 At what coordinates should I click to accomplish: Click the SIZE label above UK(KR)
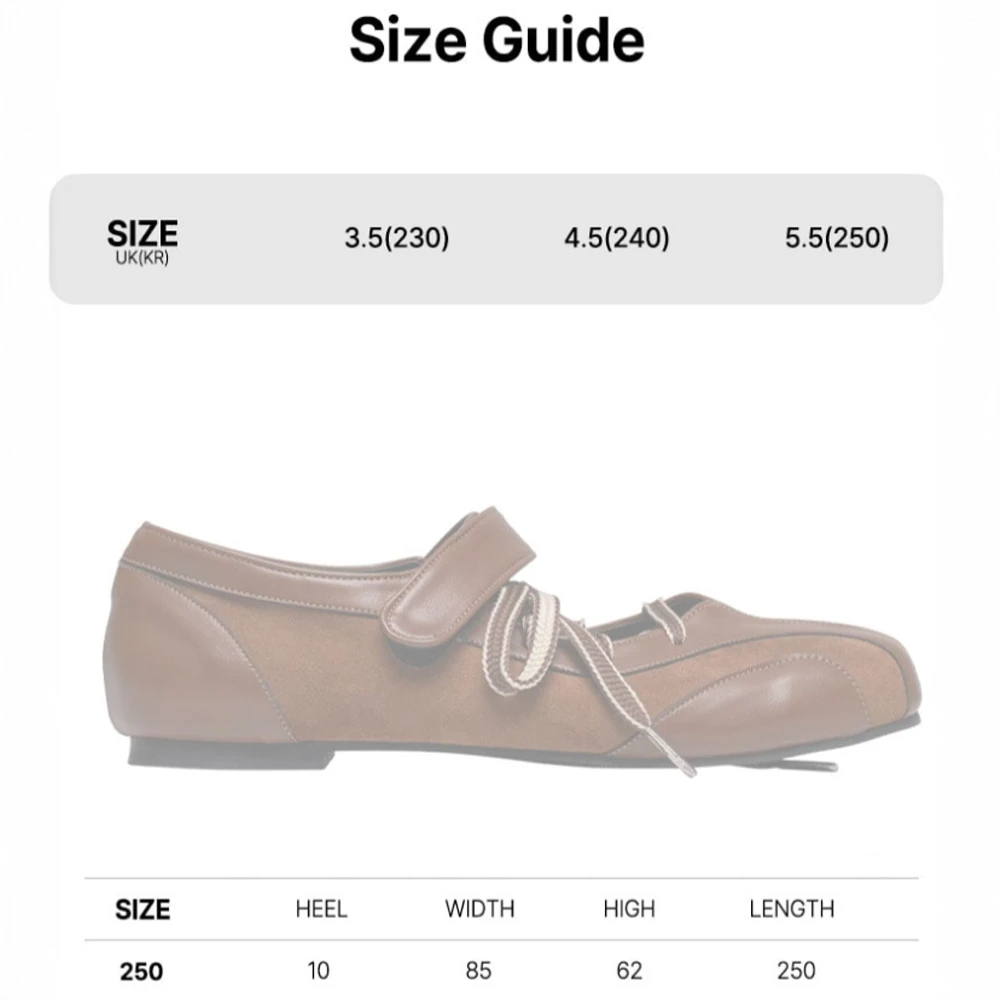point(142,233)
